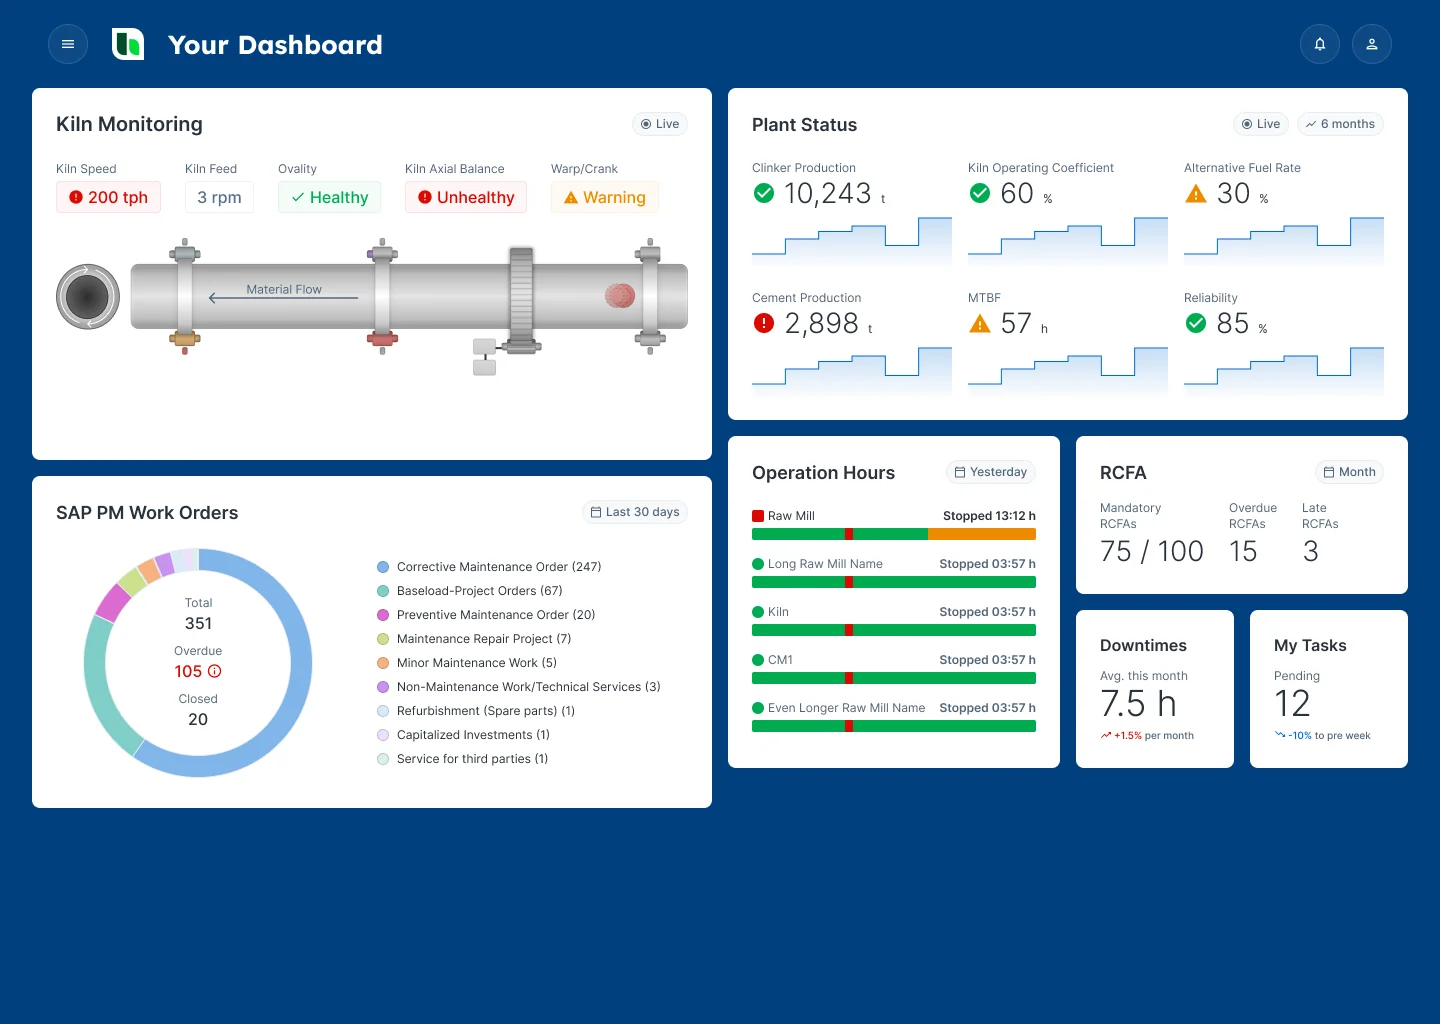Click the Reliability trend chart
The width and height of the screenshot is (1440, 1024).
pyautogui.click(x=1284, y=371)
